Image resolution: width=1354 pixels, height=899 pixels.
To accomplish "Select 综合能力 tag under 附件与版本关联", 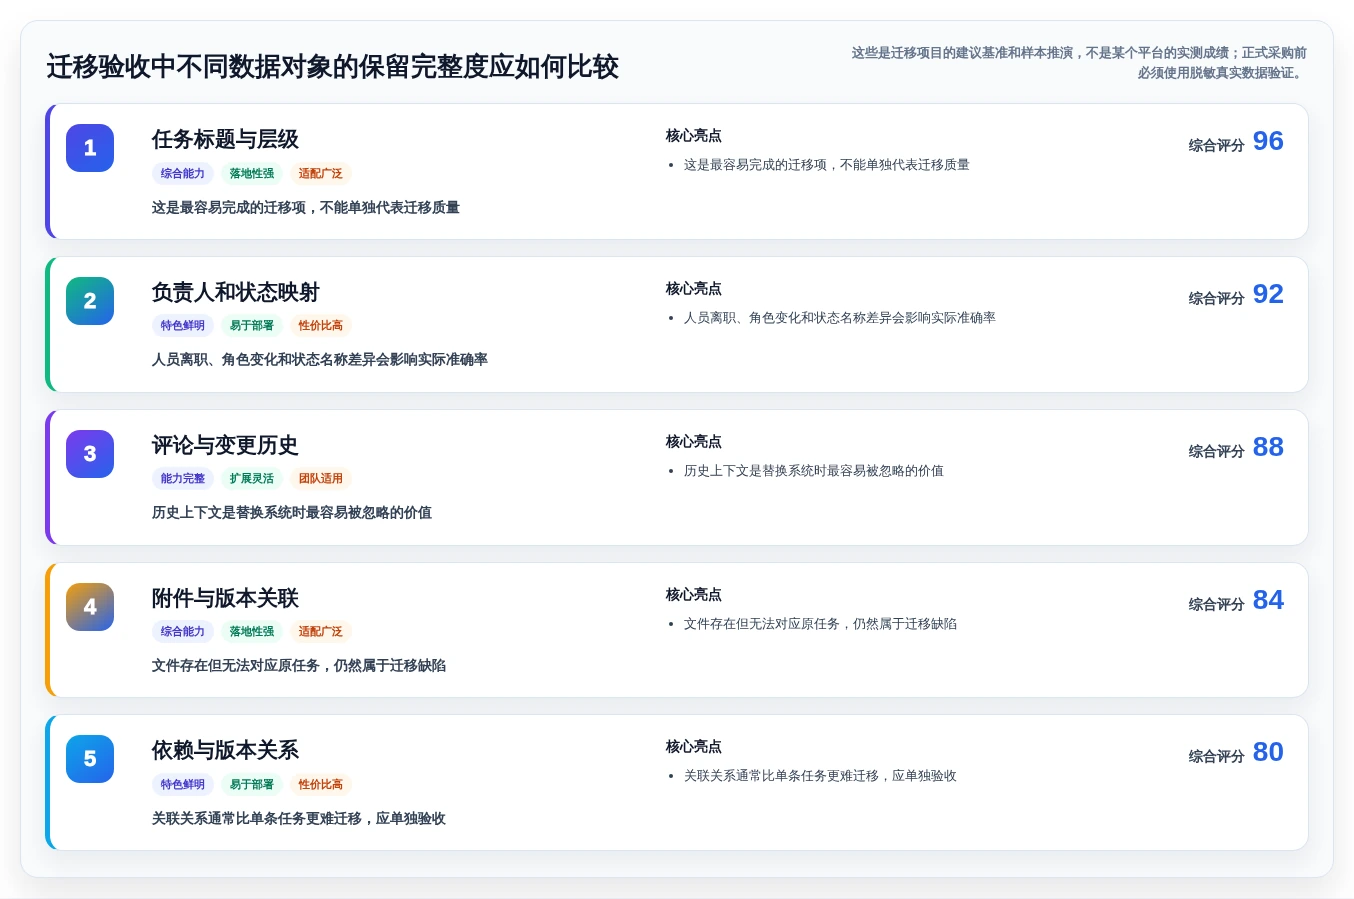I will 183,631.
